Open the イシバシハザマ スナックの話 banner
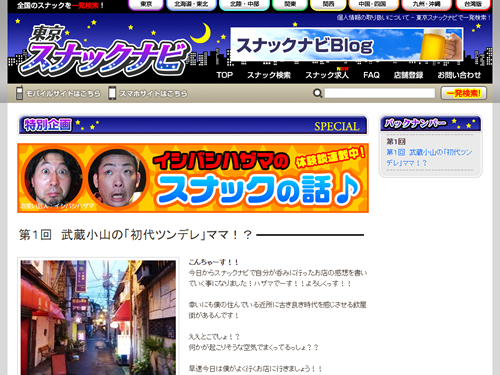 [x=193, y=178]
